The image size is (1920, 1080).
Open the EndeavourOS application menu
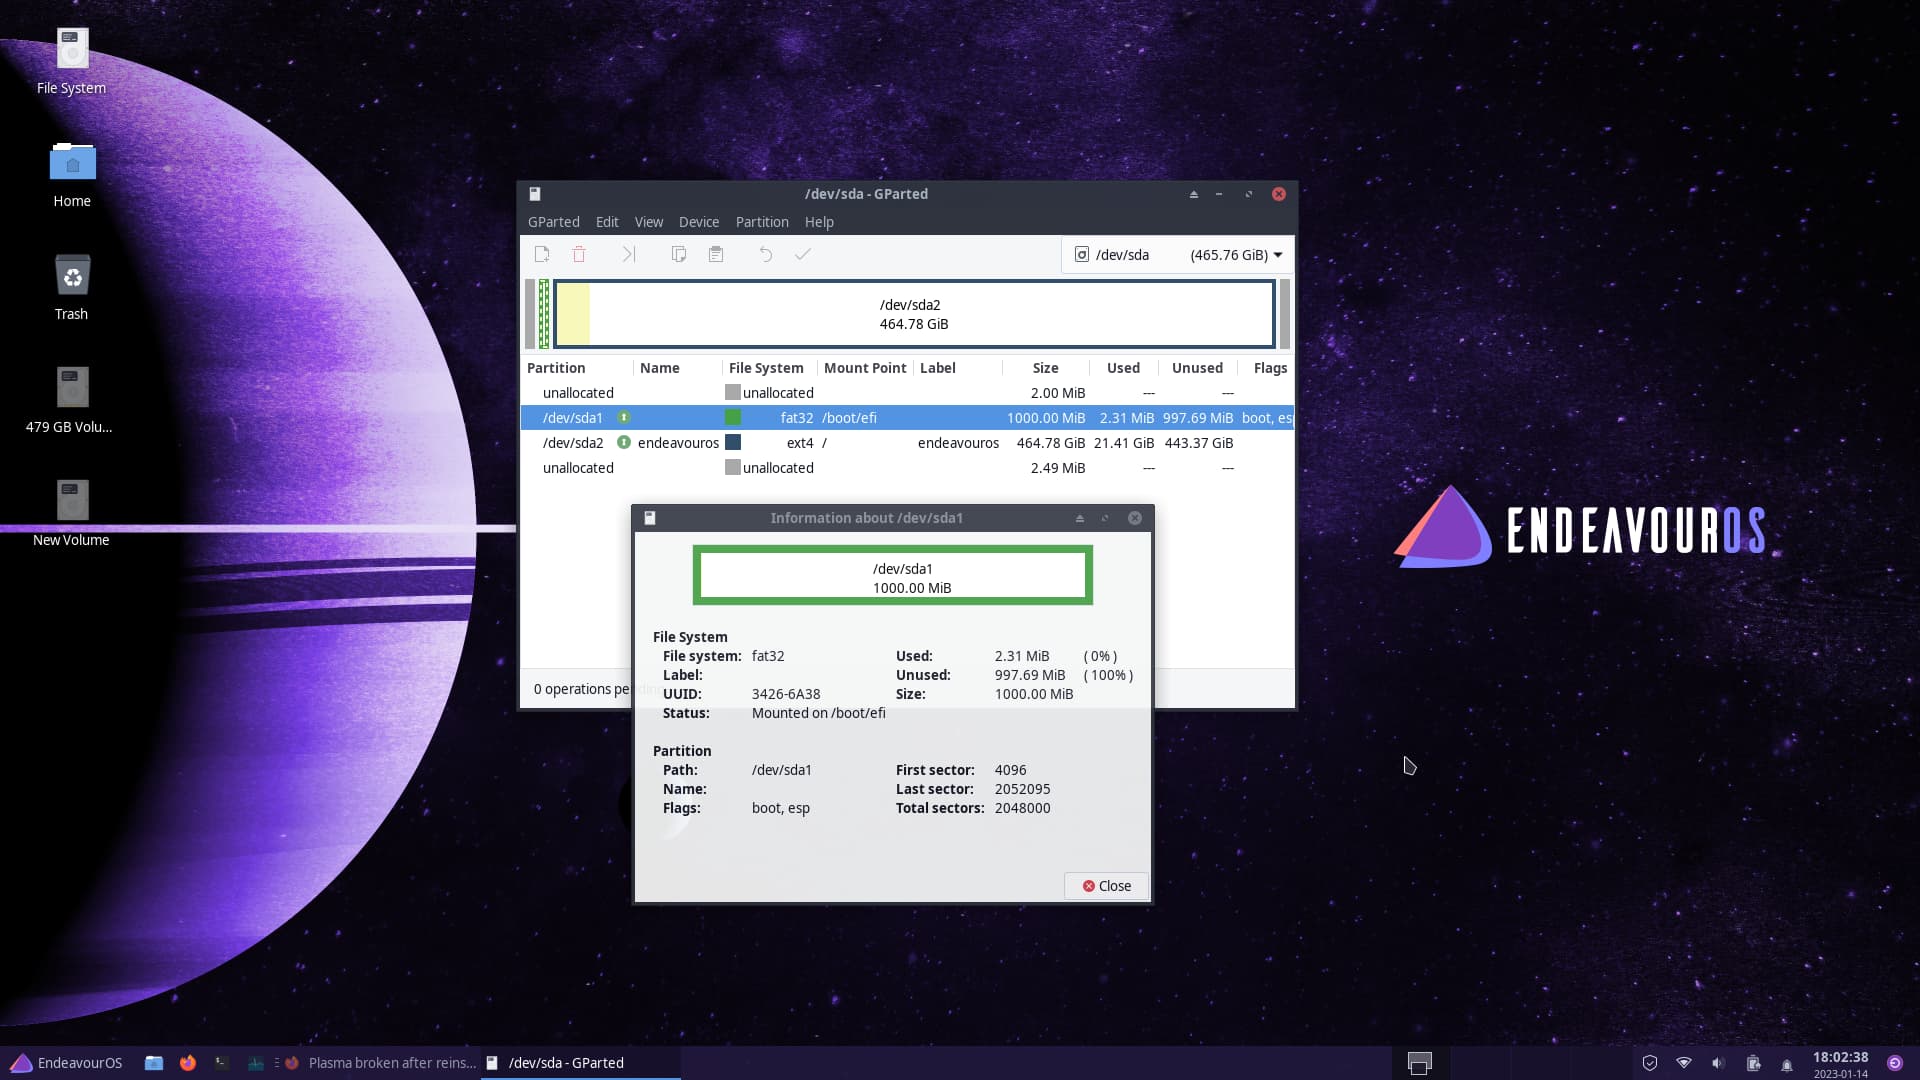pos(66,1063)
